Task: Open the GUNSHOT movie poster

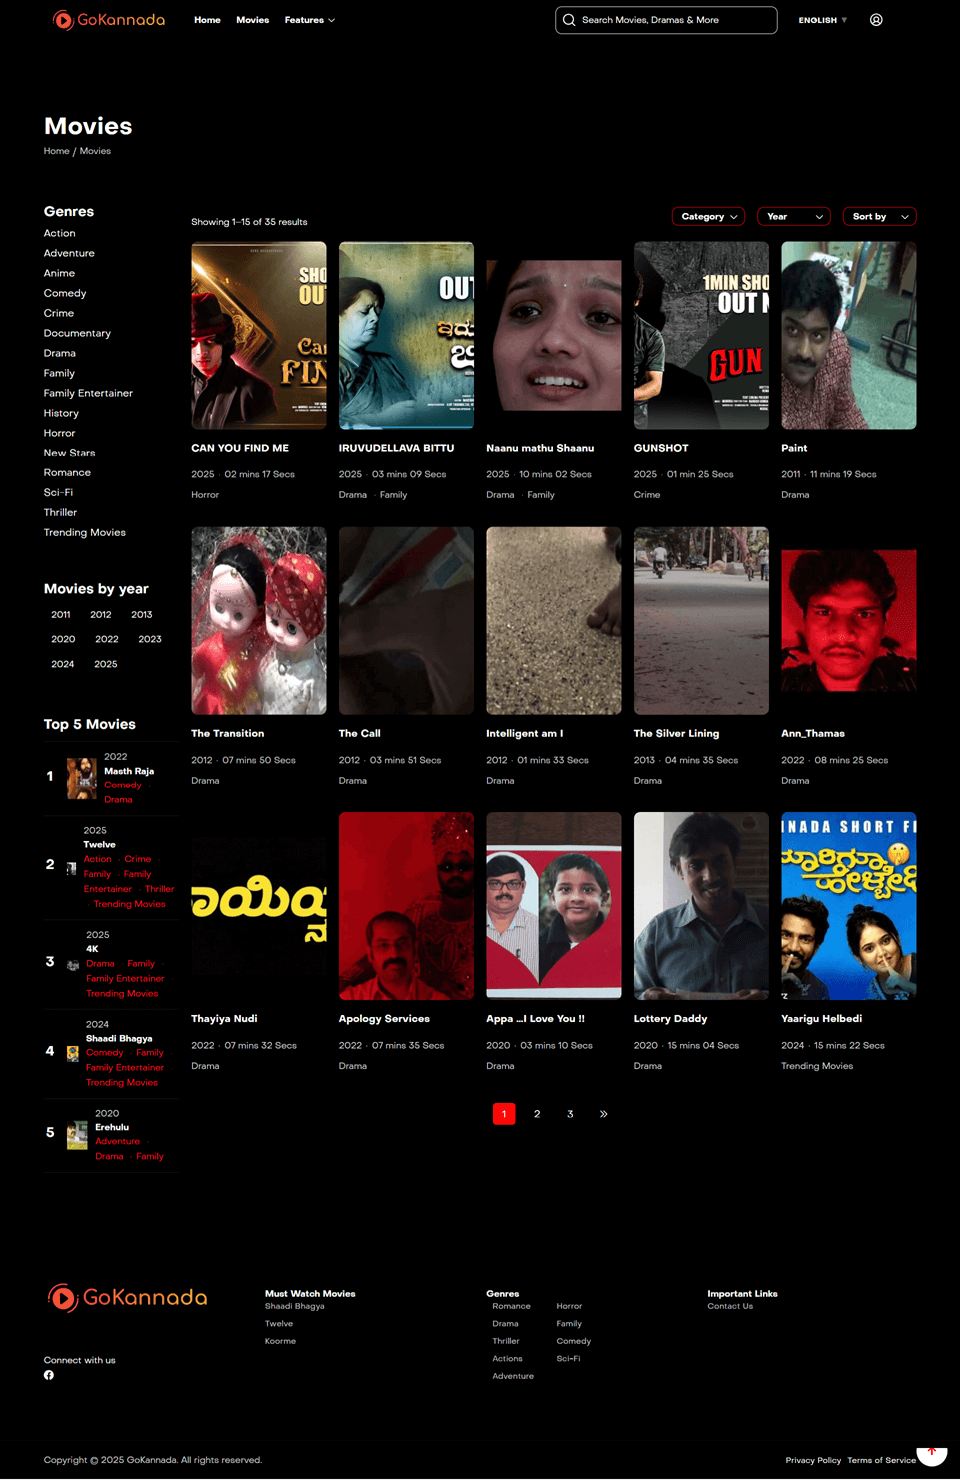Action: tap(701, 335)
